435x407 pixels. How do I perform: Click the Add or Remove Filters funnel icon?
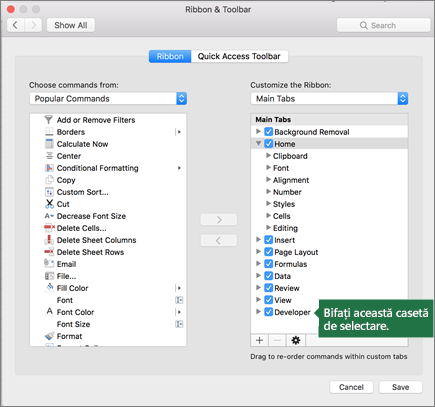click(49, 120)
